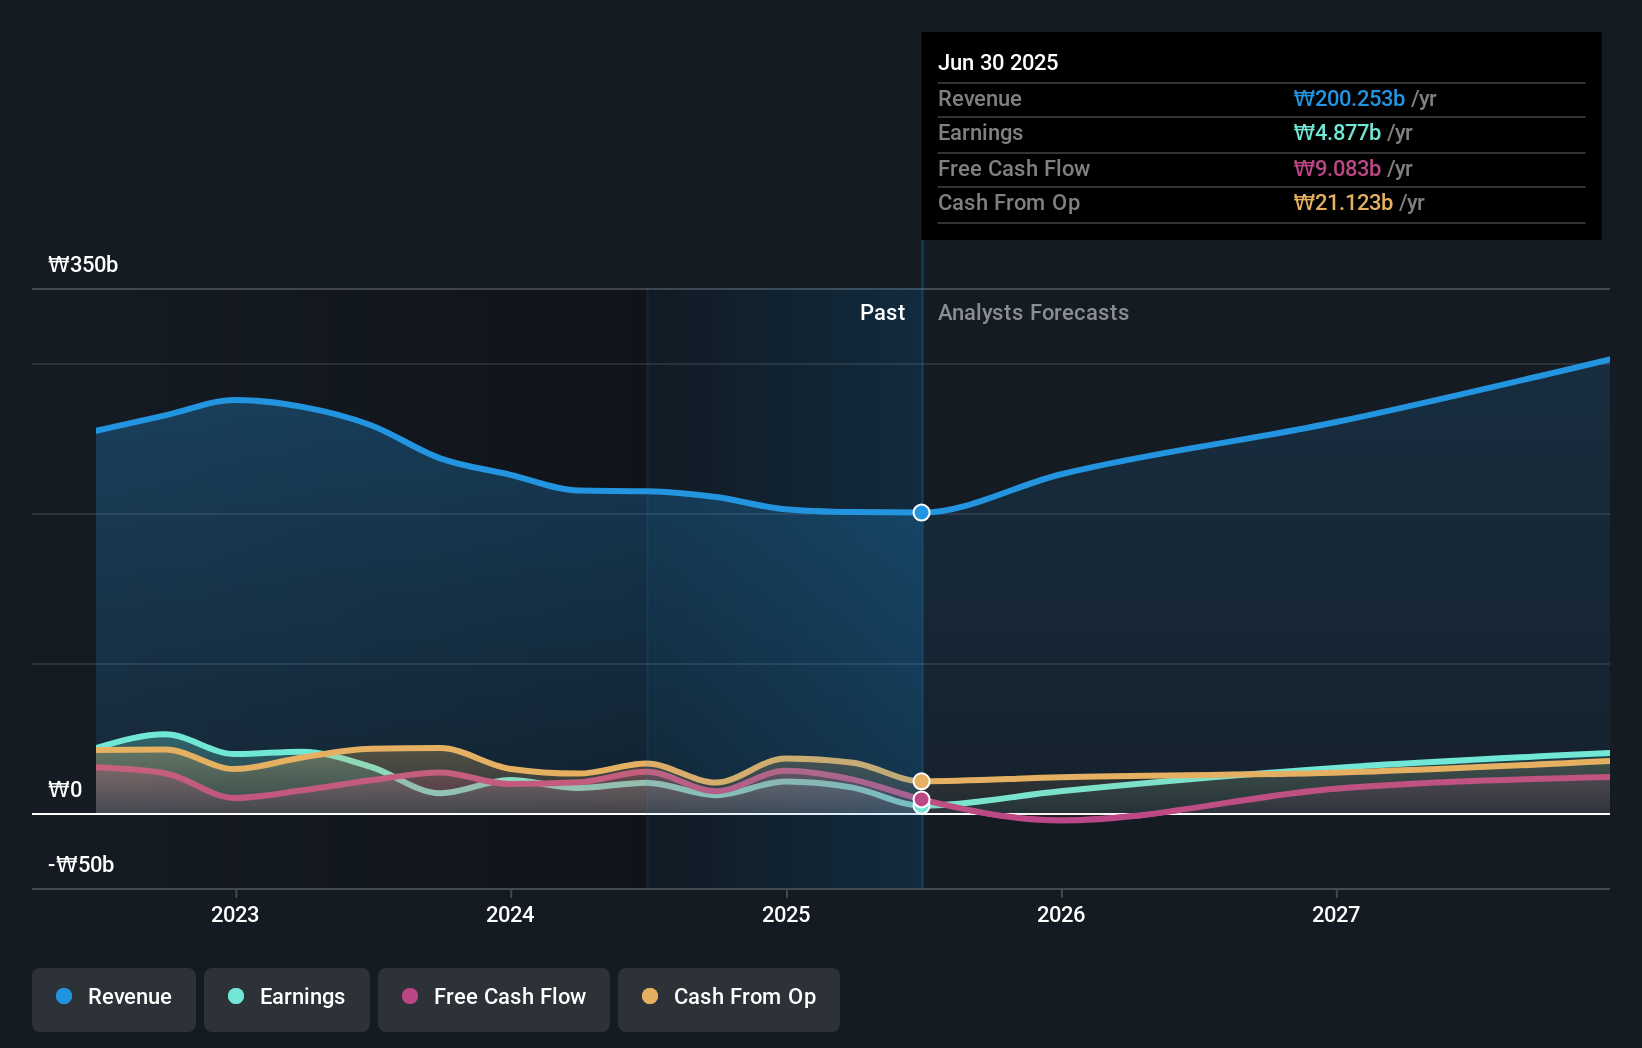Expand the 2025 year label on the axis
1642x1048 pixels.
point(786,913)
